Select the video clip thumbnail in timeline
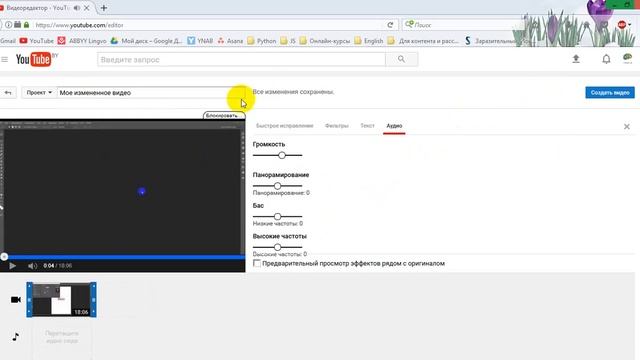The image size is (640, 360). point(61,300)
